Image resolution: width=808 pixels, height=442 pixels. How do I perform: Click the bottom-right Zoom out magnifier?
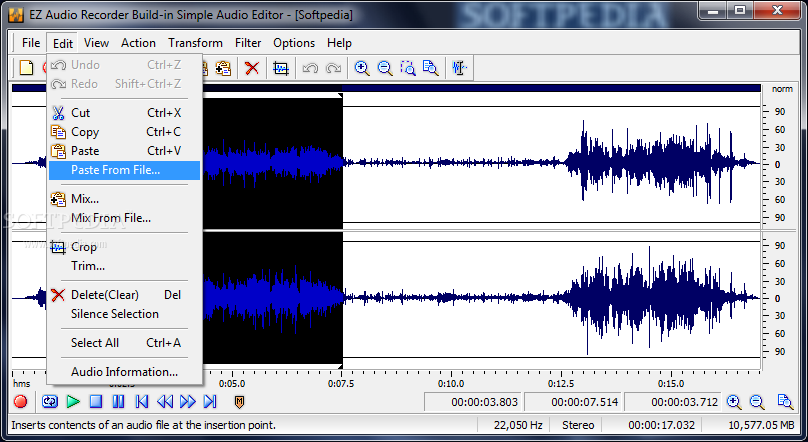(757, 401)
